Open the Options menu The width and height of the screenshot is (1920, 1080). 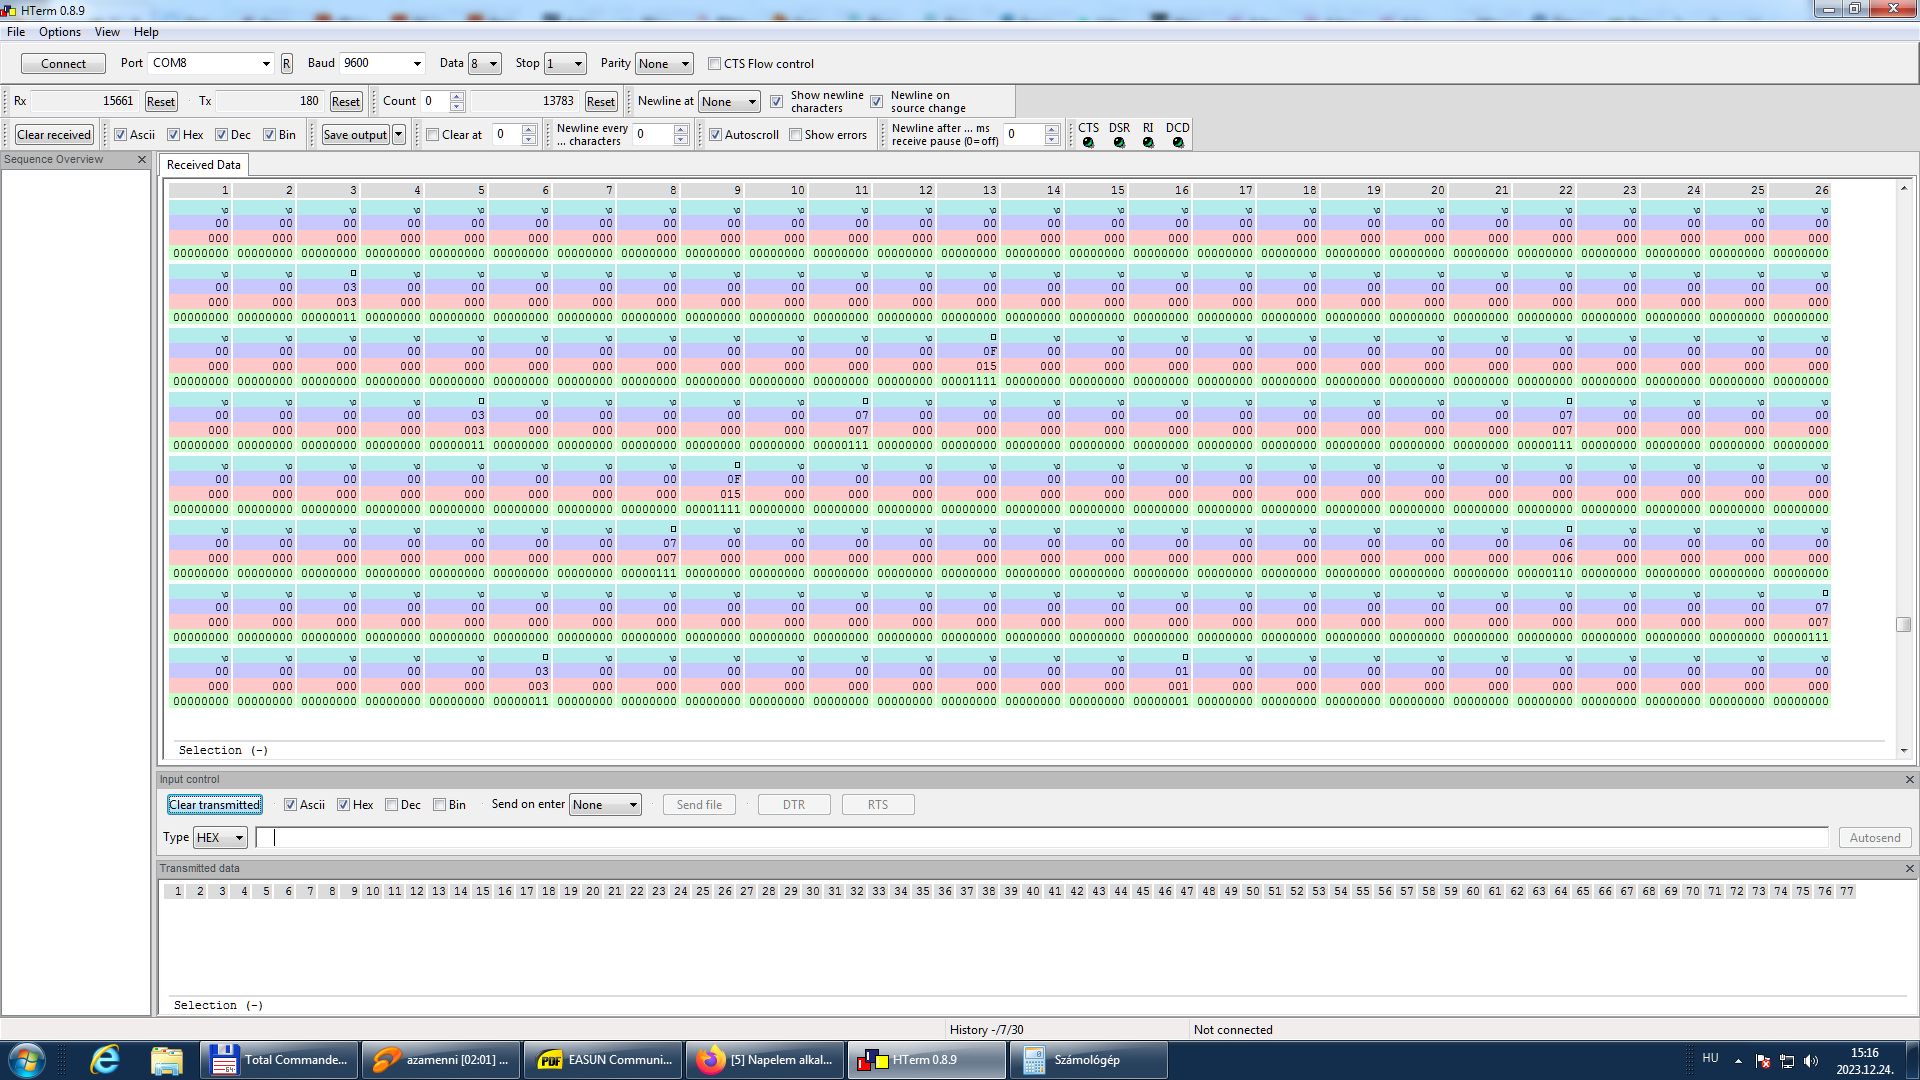(60, 32)
